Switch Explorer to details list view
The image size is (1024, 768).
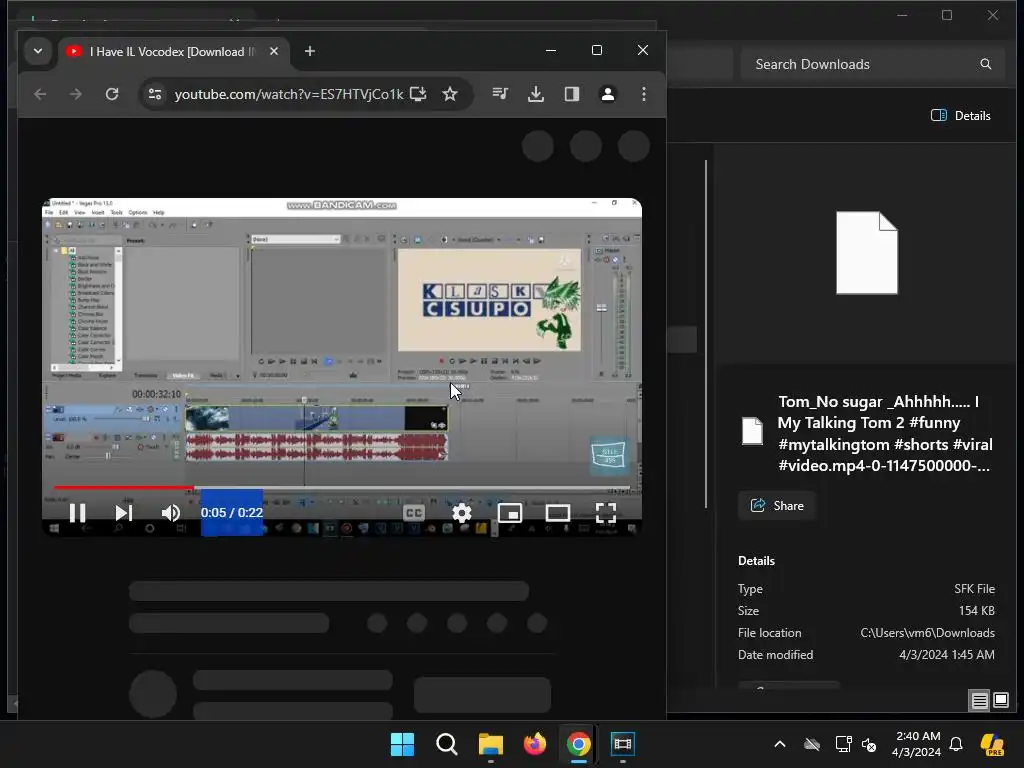click(980, 701)
